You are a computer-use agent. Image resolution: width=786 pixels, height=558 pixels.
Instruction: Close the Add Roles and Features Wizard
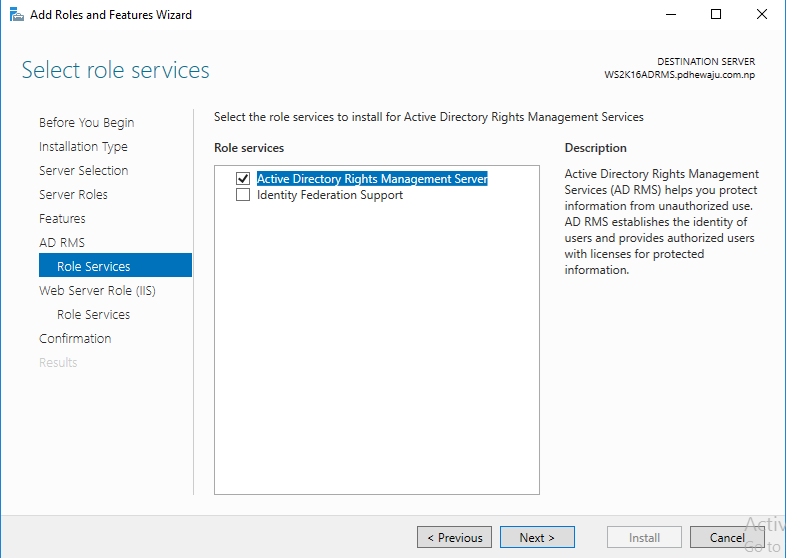click(x=761, y=14)
